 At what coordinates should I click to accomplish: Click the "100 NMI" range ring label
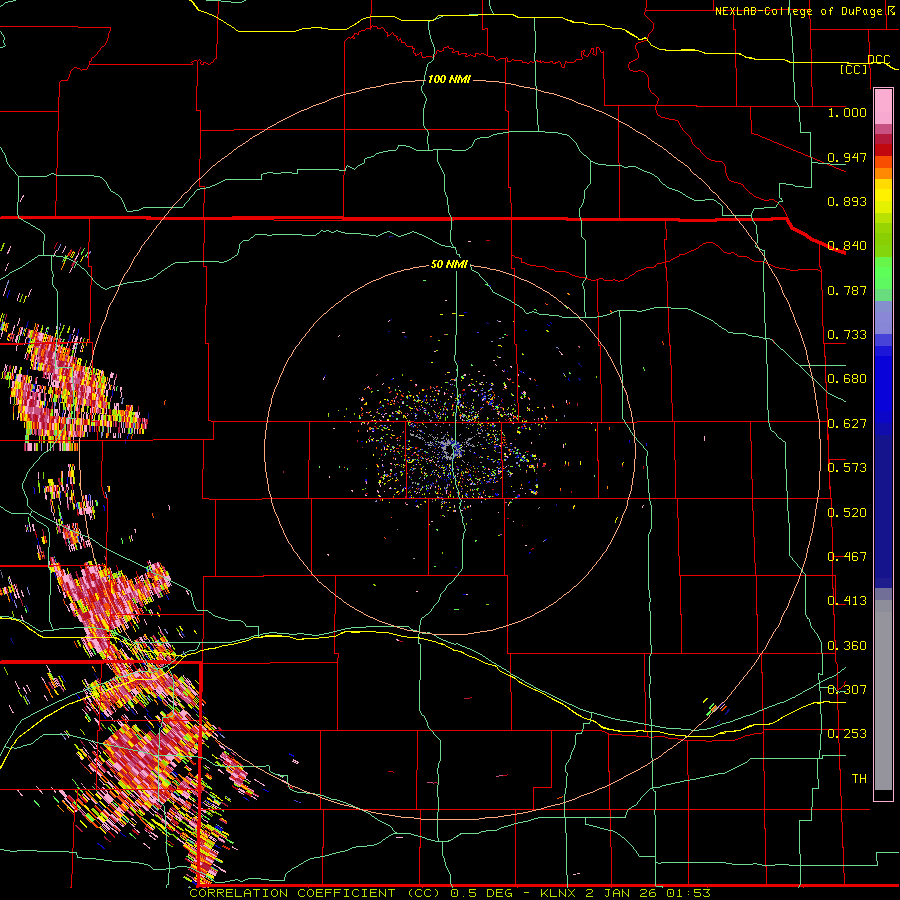tap(449, 79)
